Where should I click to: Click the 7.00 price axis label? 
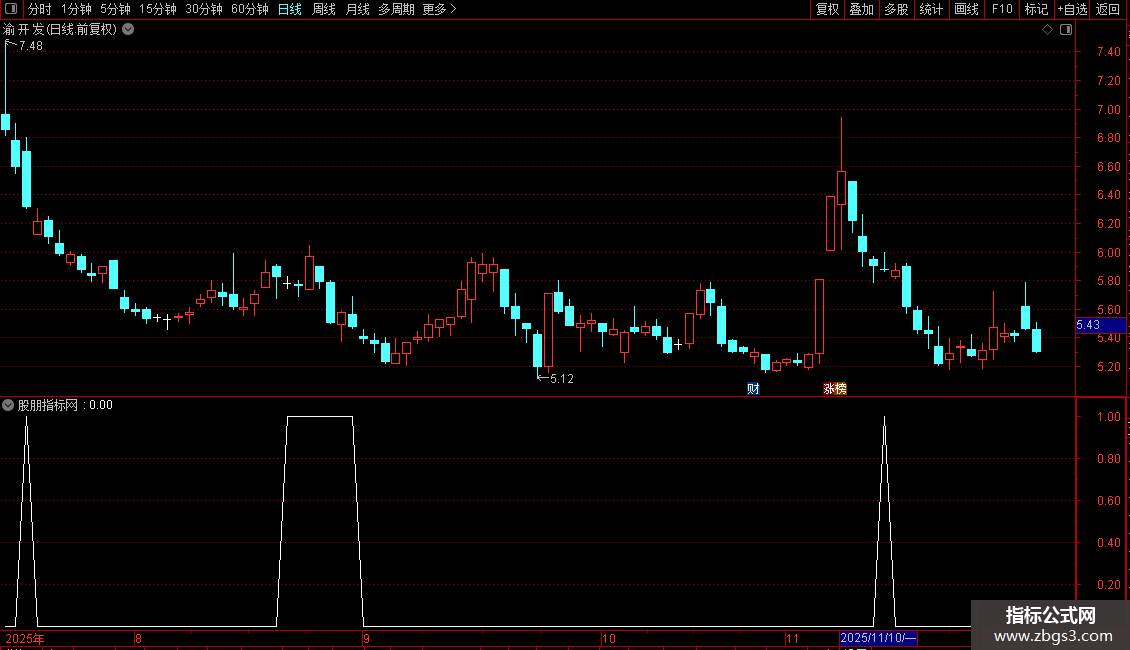tap(1108, 110)
